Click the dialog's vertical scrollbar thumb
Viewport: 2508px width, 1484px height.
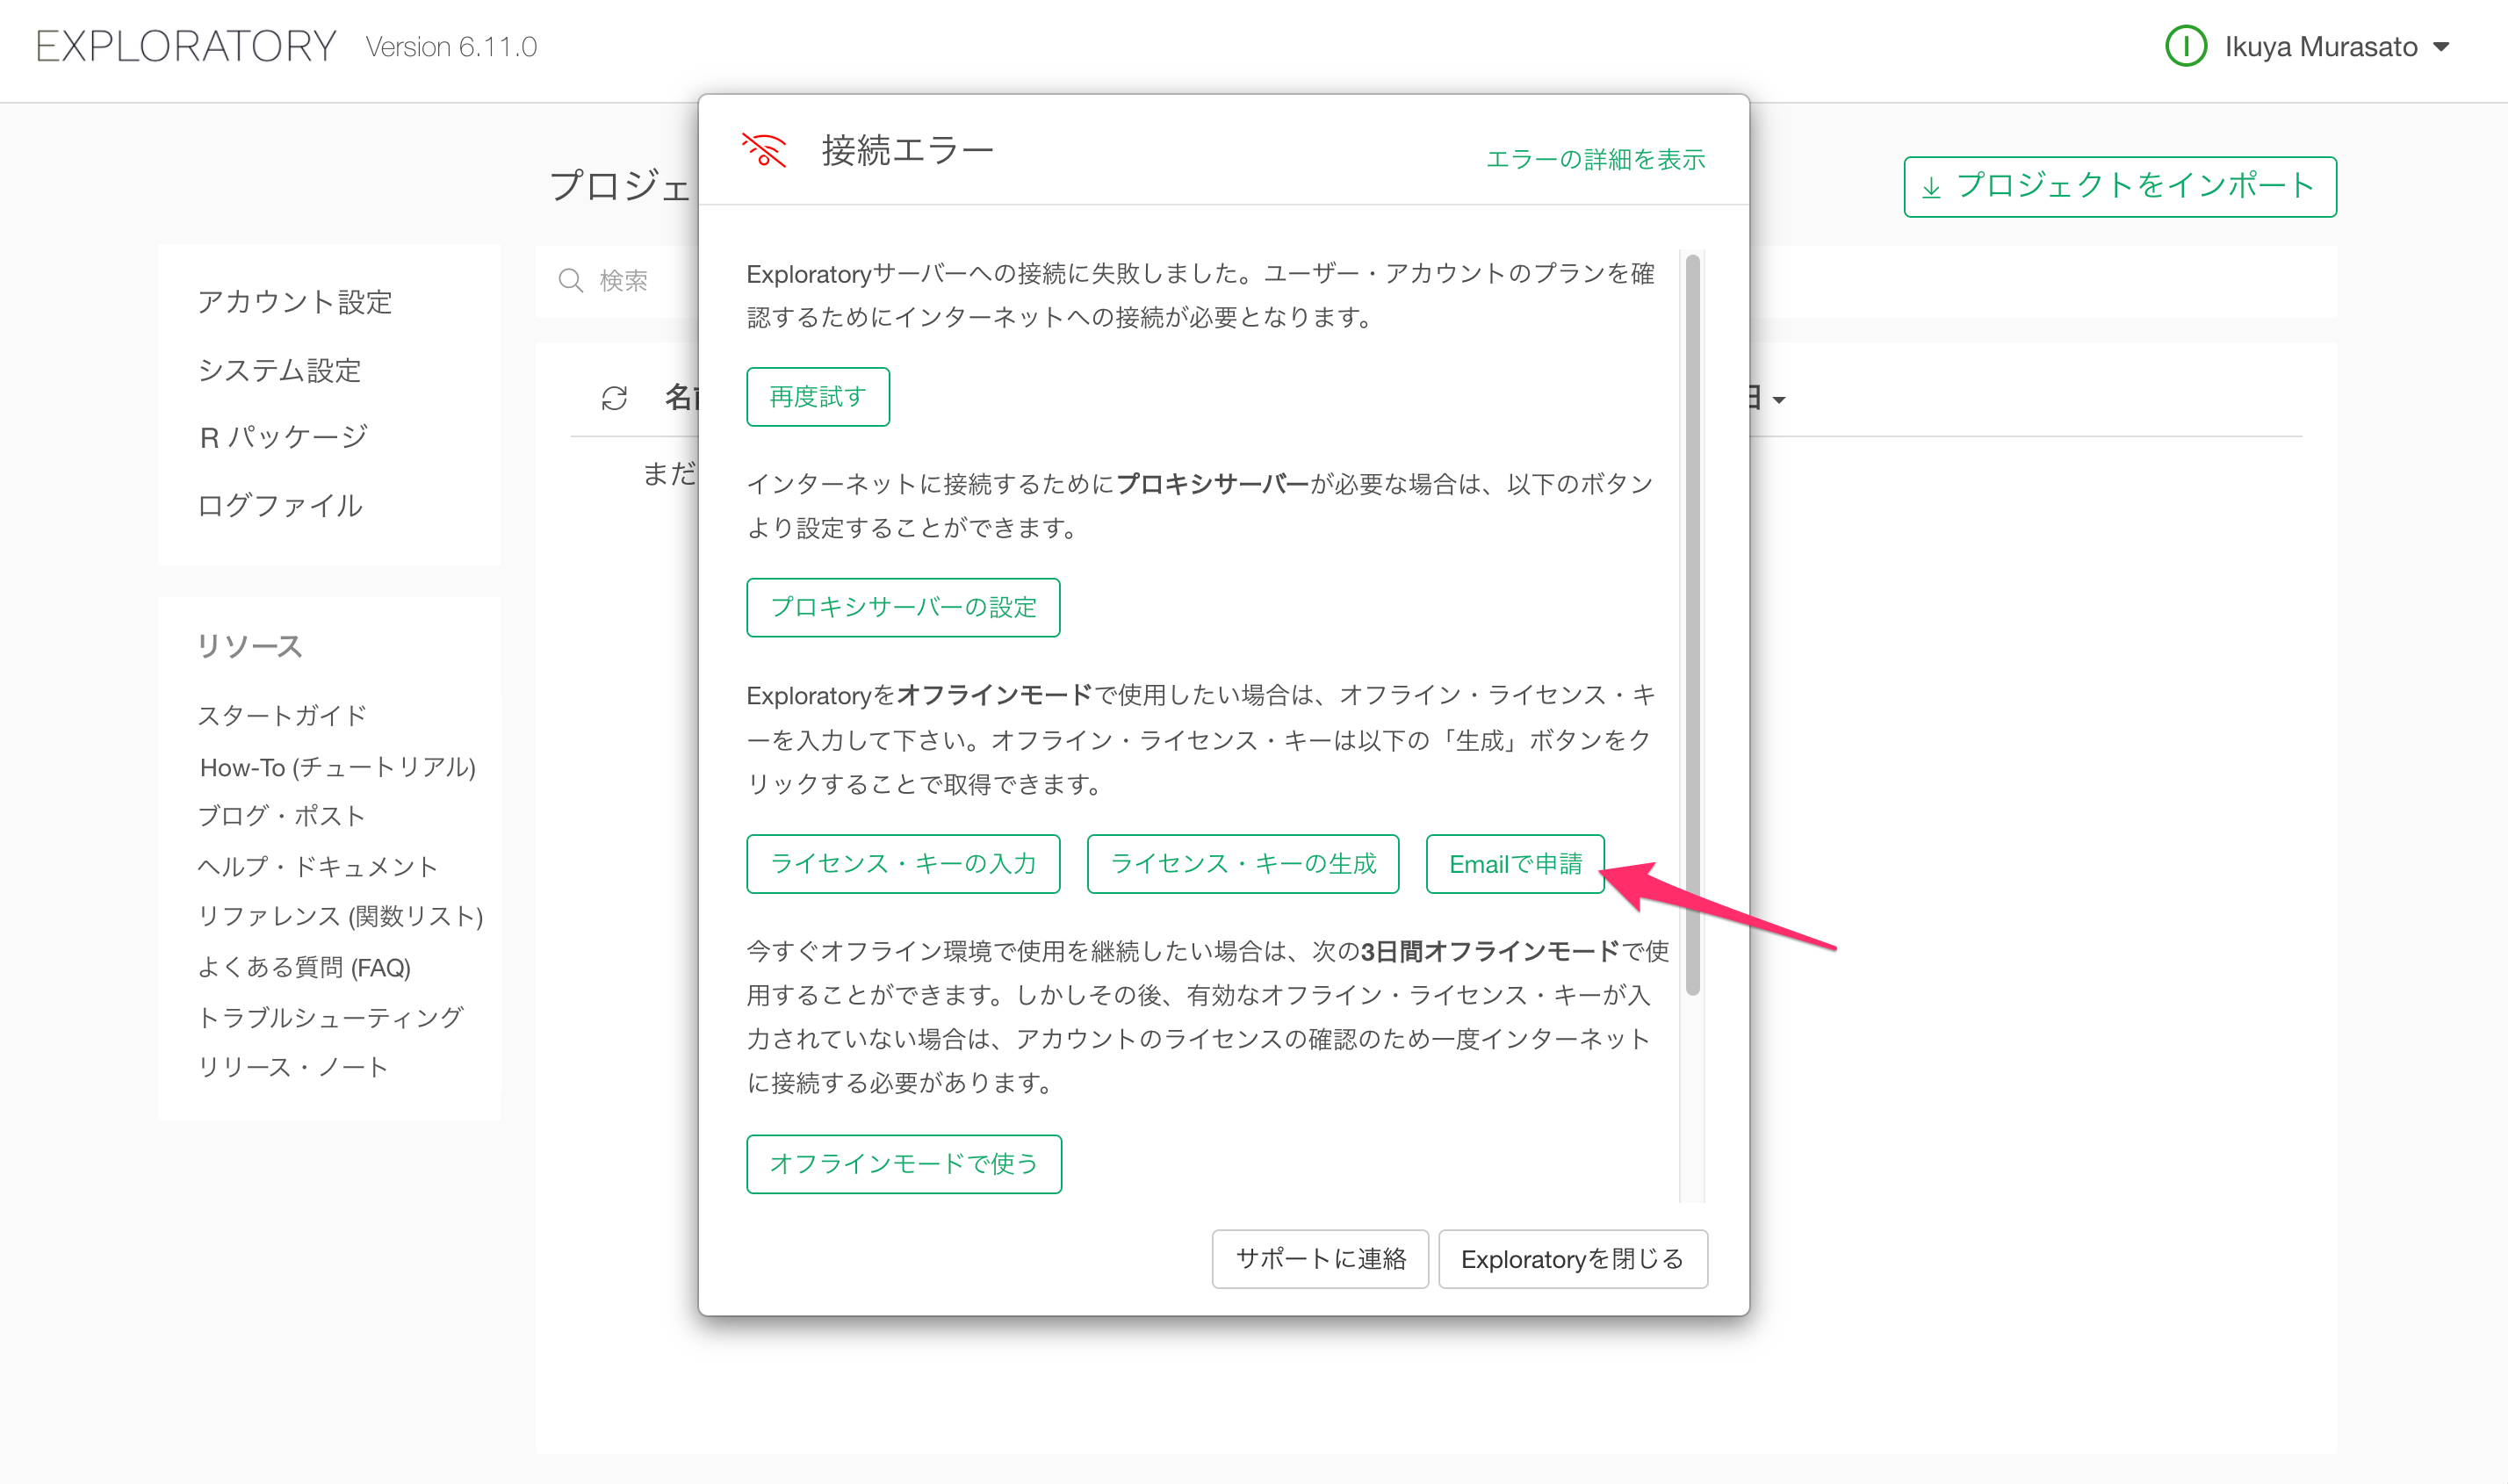(1693, 625)
